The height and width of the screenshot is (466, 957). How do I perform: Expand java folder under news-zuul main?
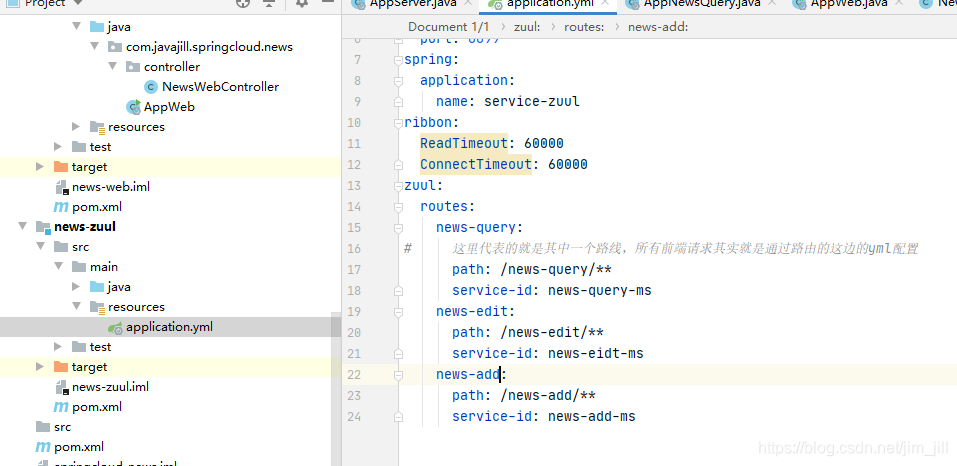click(76, 287)
